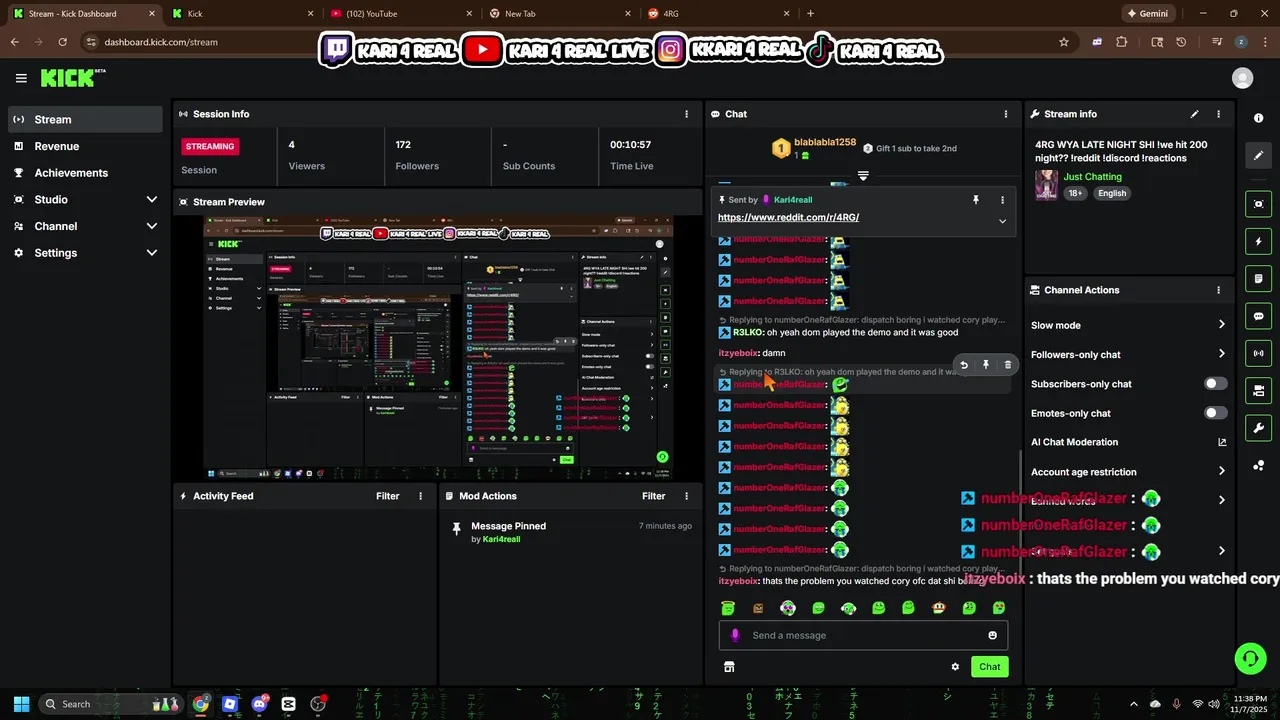This screenshot has height=720, width=1280.
Task: Toggle Subscribers-only chat switch
Action: click(1216, 384)
